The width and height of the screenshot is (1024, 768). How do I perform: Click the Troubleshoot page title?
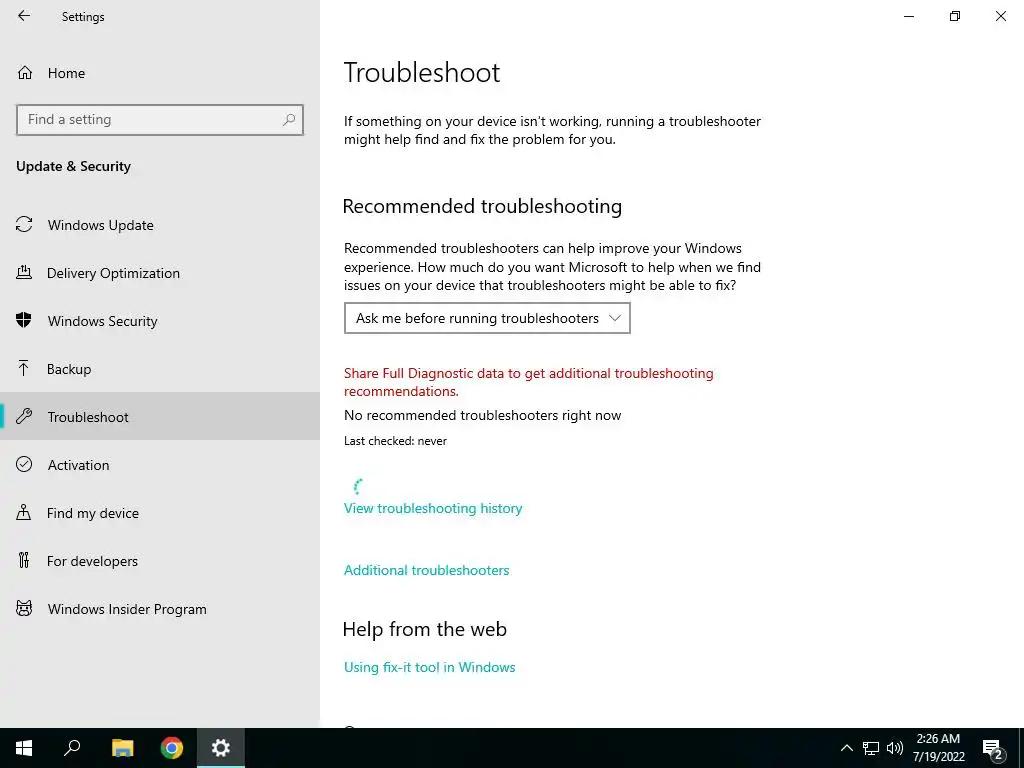(422, 72)
